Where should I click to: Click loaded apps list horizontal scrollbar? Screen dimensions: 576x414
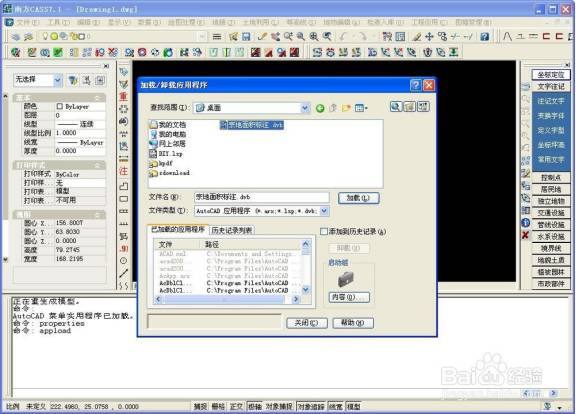pos(225,299)
